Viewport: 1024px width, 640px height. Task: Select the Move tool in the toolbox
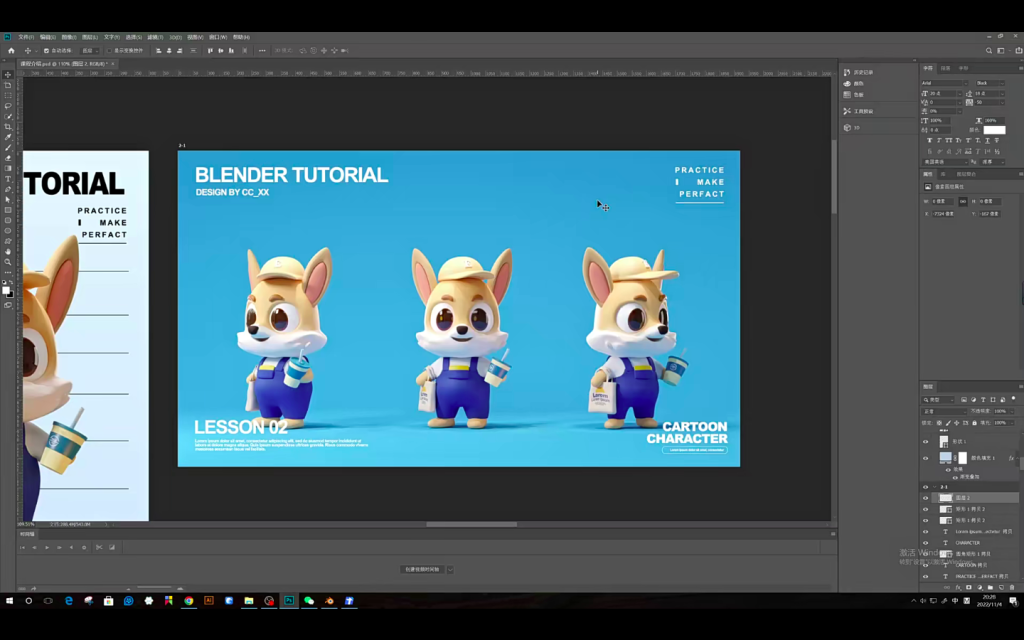click(x=8, y=75)
